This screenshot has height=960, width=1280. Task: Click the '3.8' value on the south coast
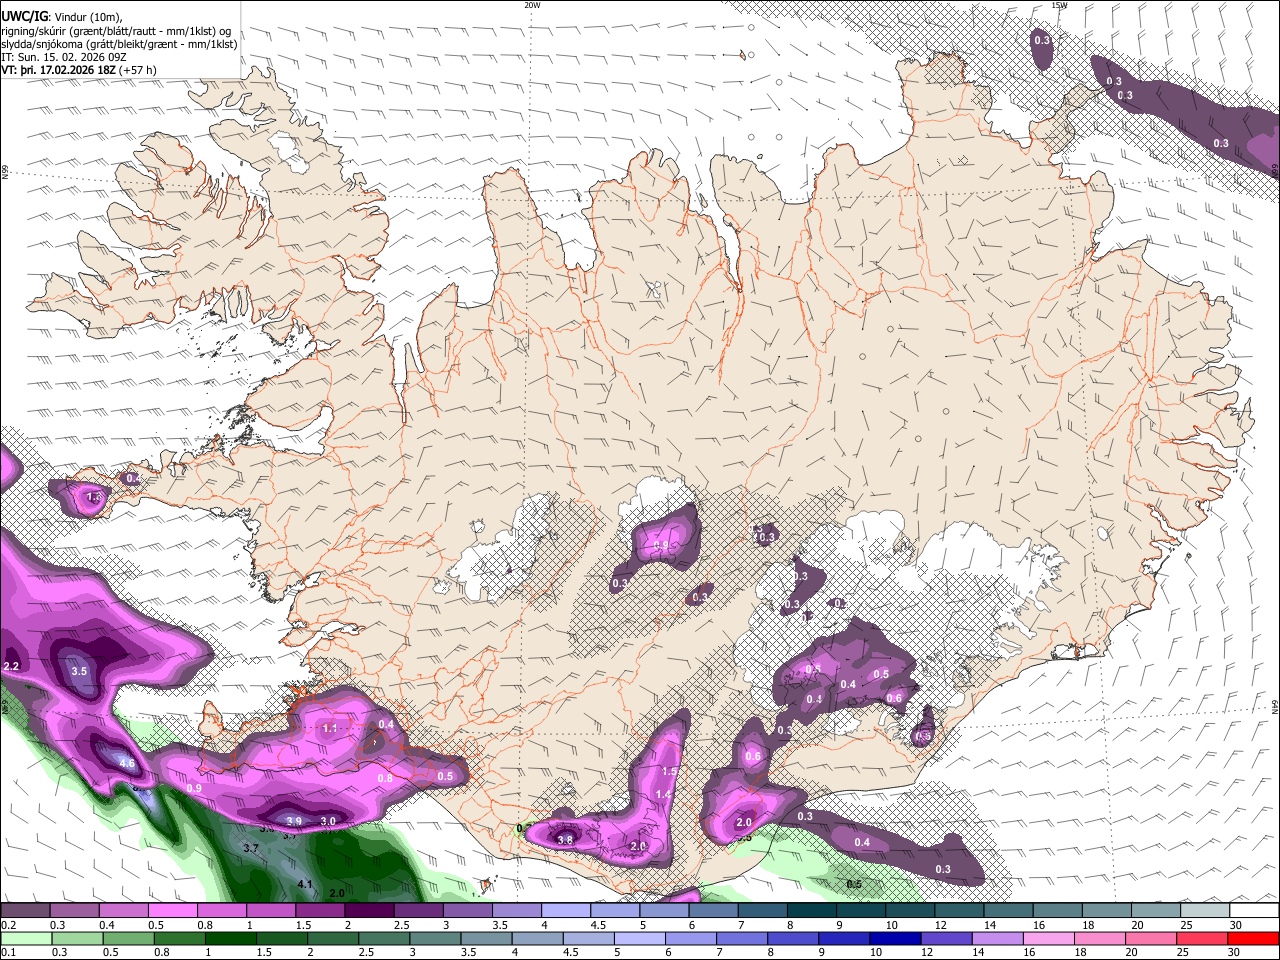(565, 840)
